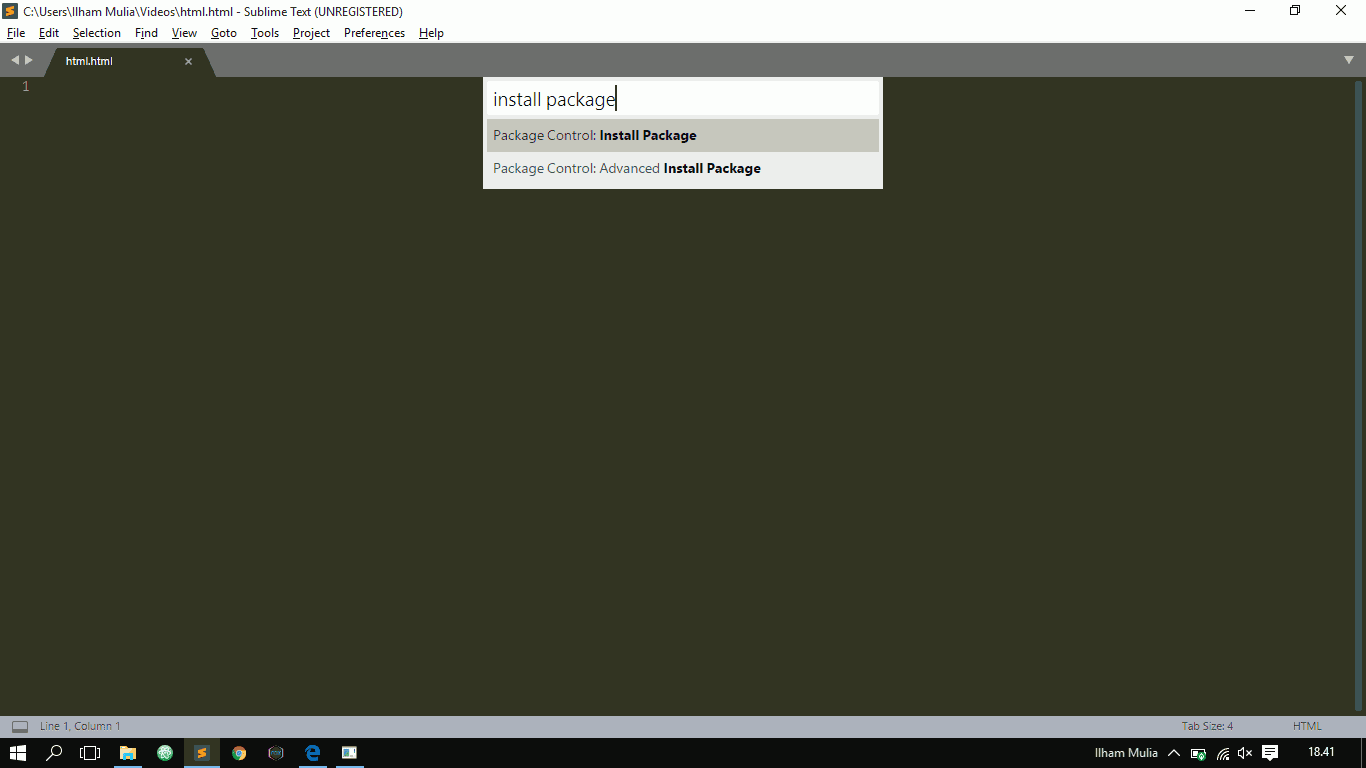Click the muted volume tray icon
1366x768 pixels.
tap(1245, 753)
